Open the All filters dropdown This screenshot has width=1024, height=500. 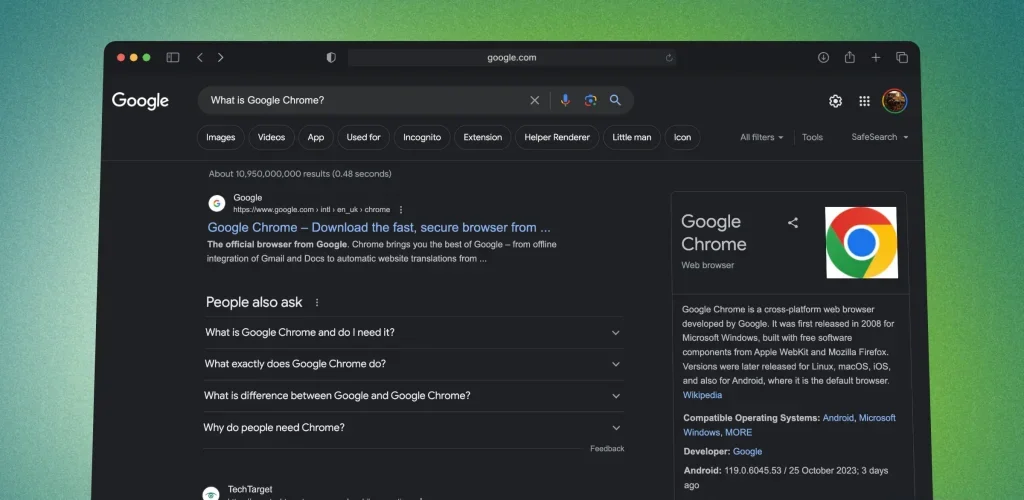pyautogui.click(x=761, y=137)
